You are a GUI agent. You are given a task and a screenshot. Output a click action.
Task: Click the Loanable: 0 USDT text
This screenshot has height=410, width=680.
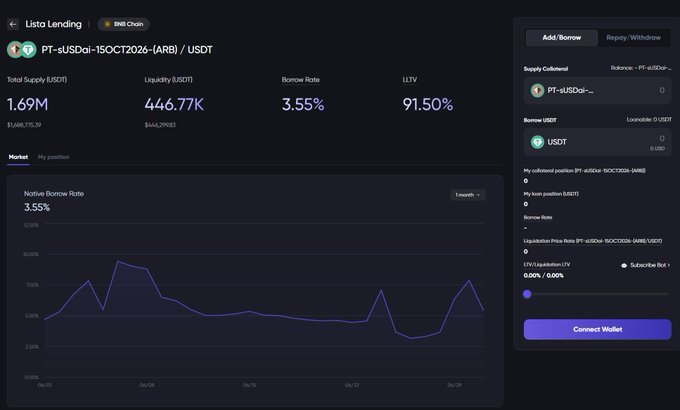[x=649, y=119]
